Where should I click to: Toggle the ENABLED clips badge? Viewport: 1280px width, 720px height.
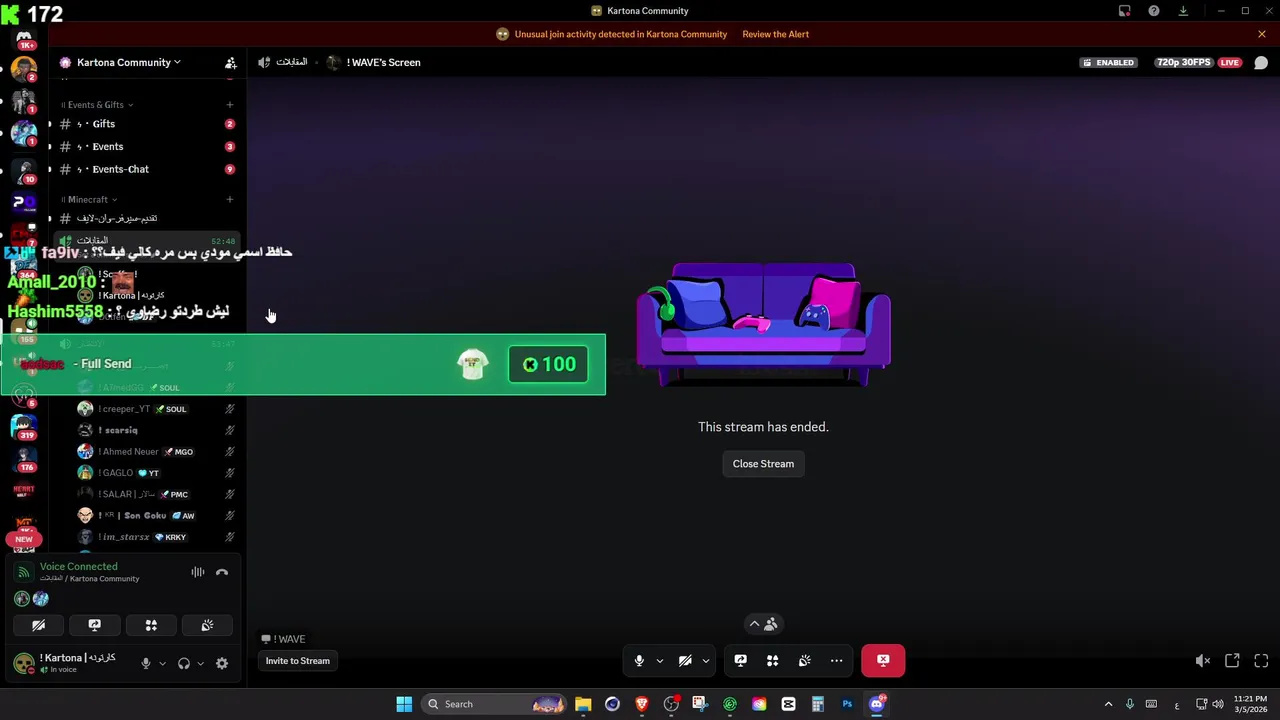pyautogui.click(x=1109, y=62)
